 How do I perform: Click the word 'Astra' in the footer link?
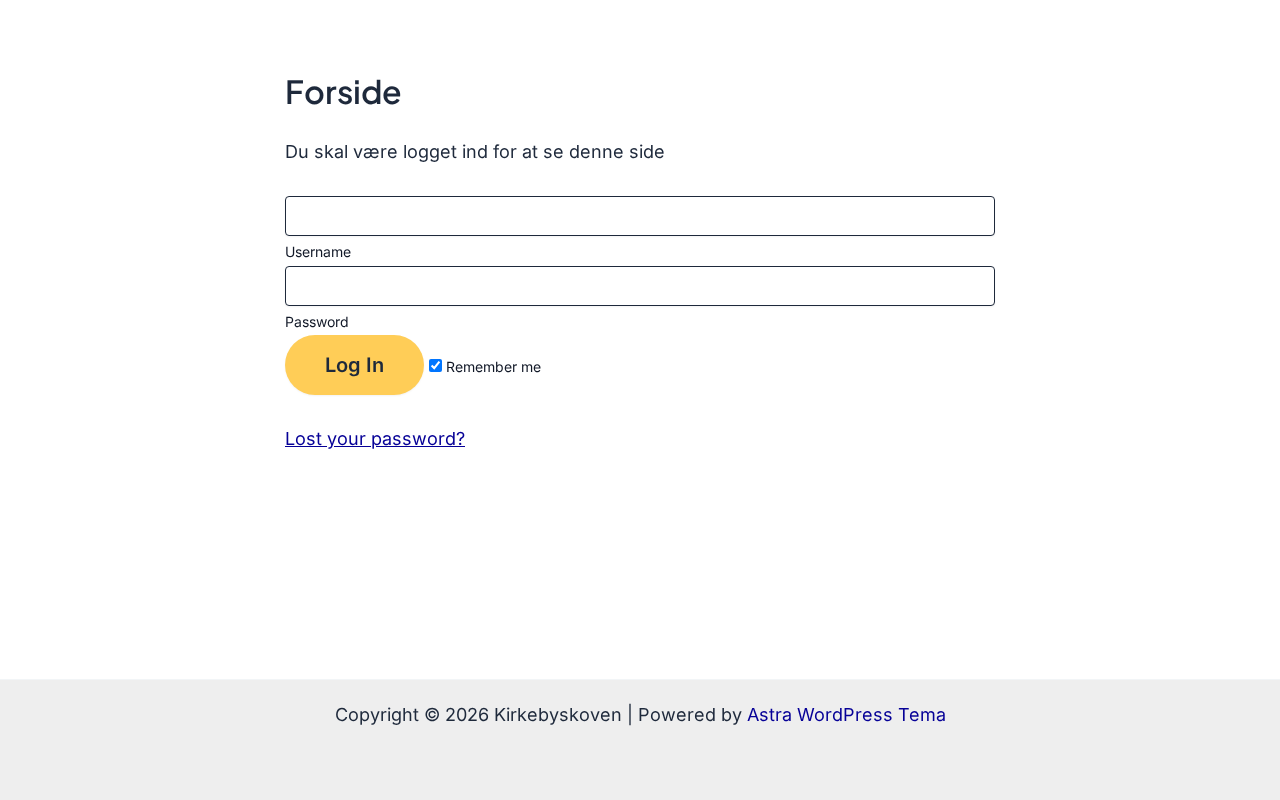769,715
